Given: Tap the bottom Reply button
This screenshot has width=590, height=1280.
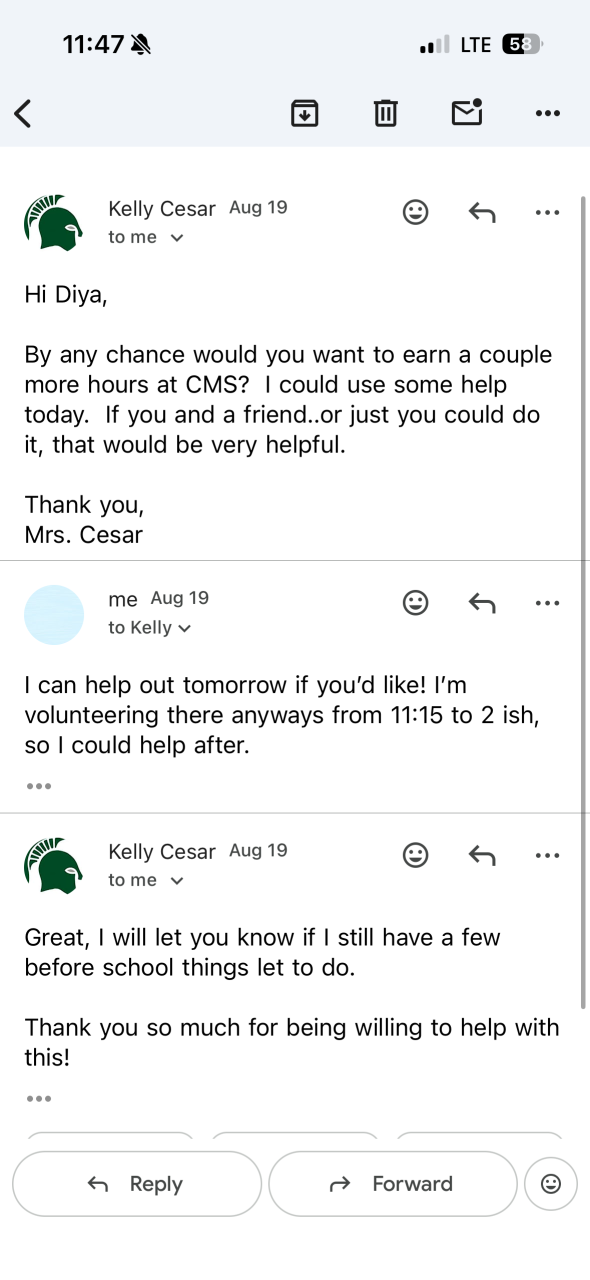Looking at the screenshot, I should (137, 1184).
